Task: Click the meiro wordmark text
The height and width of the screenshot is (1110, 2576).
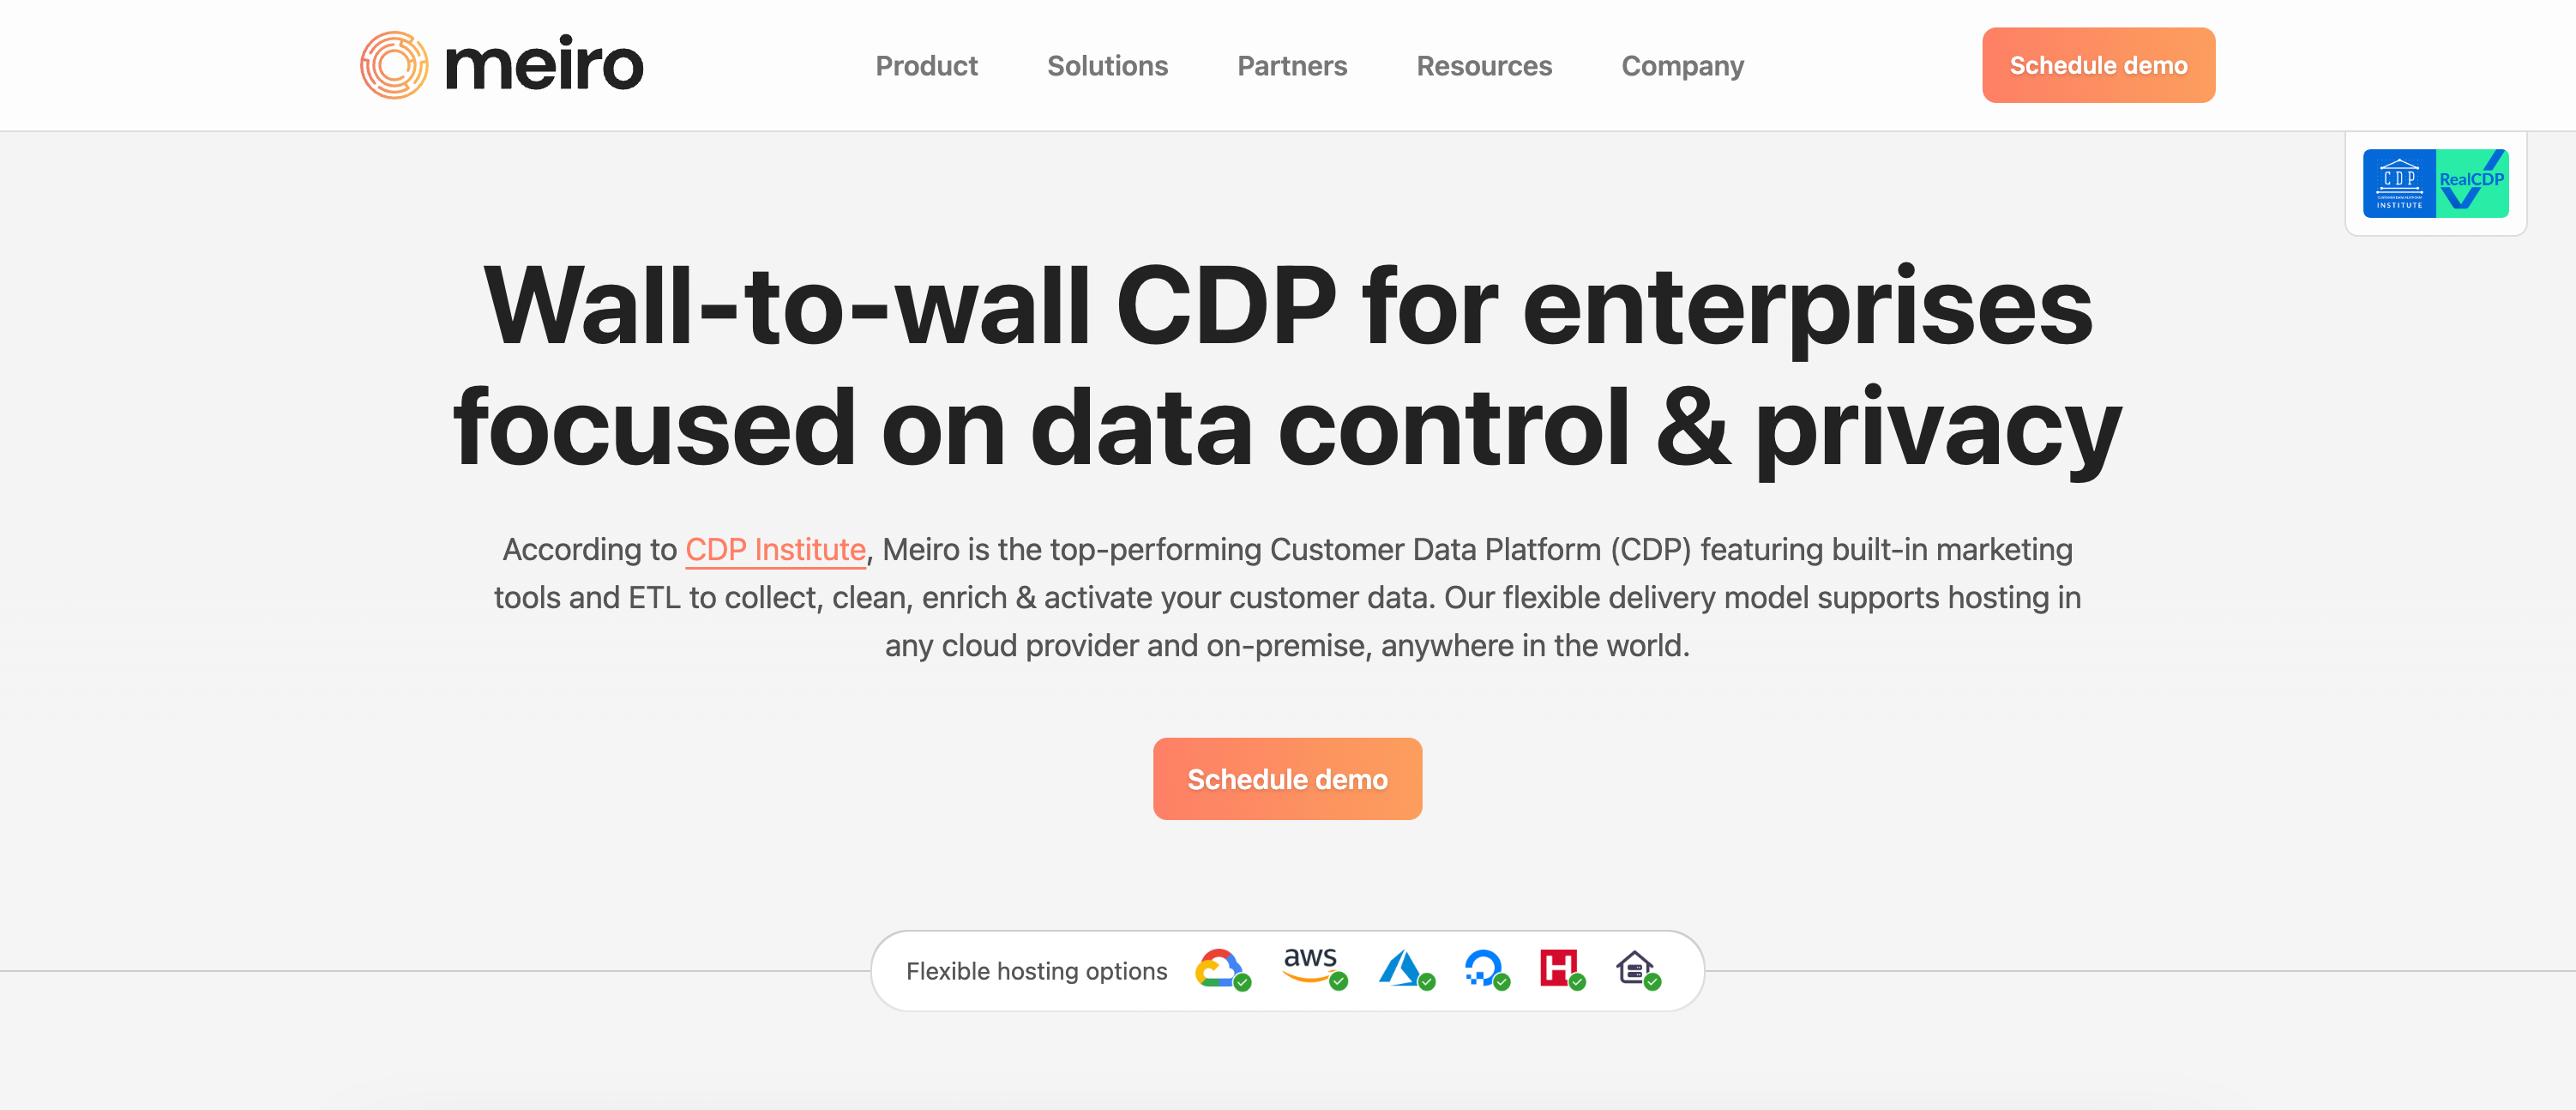Action: pyautogui.click(x=544, y=66)
